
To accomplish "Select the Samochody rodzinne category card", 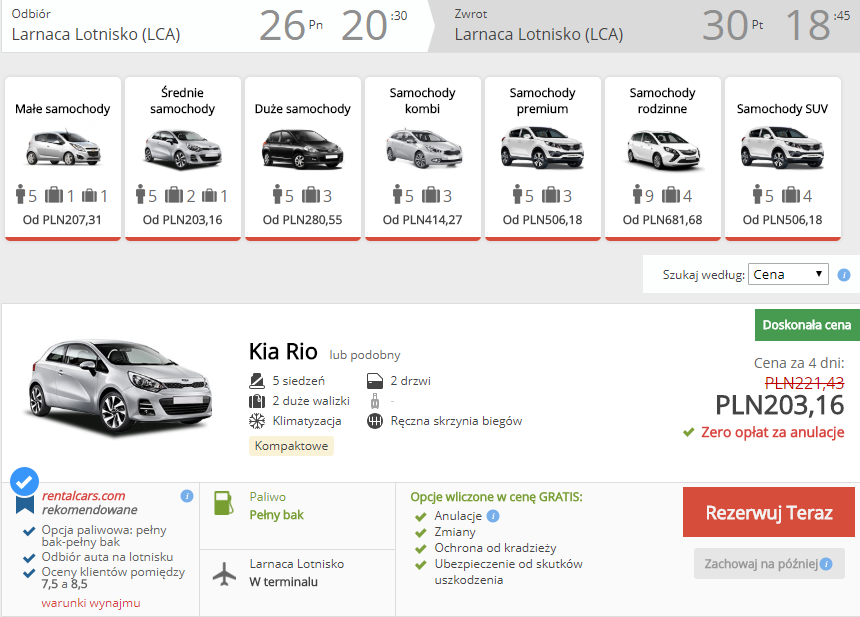I will point(663,159).
